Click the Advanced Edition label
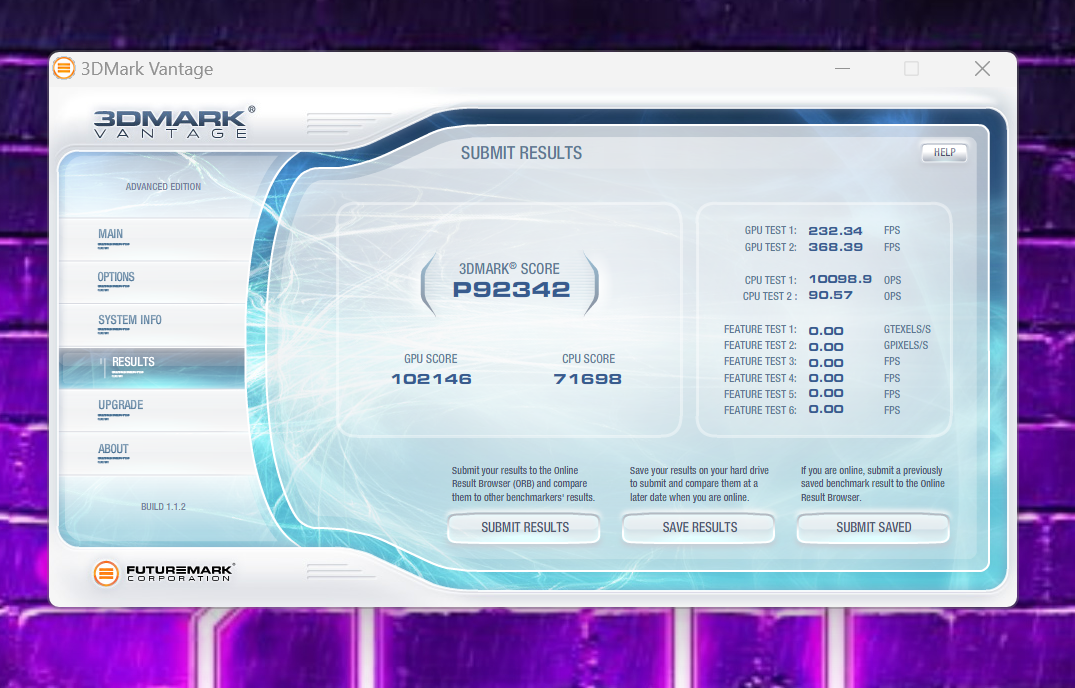The height and width of the screenshot is (688, 1075). click(x=163, y=186)
